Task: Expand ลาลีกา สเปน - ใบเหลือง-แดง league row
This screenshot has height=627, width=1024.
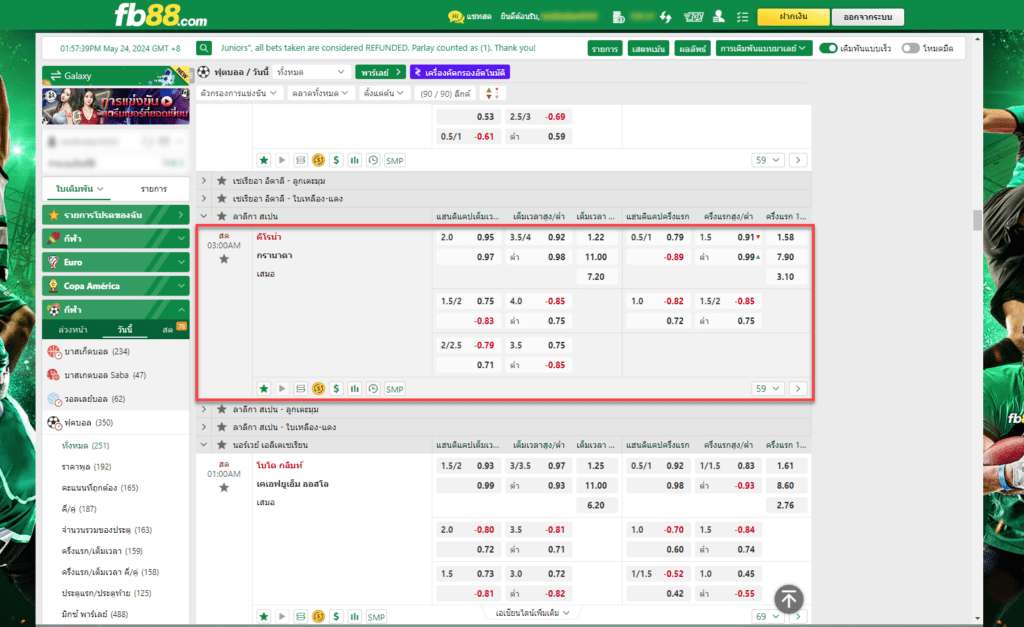Action: pyautogui.click(x=204, y=427)
